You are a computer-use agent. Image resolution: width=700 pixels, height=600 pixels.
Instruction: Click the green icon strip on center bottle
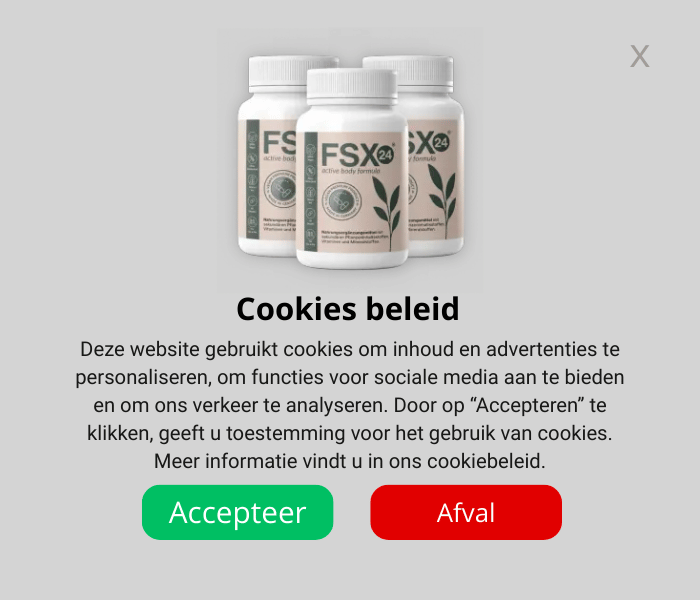coord(310,191)
